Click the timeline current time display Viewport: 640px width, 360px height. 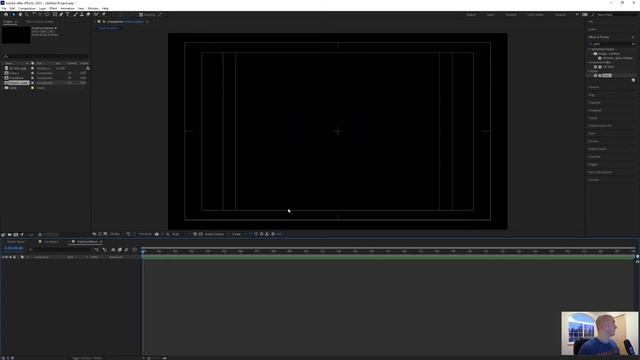tap(13, 248)
